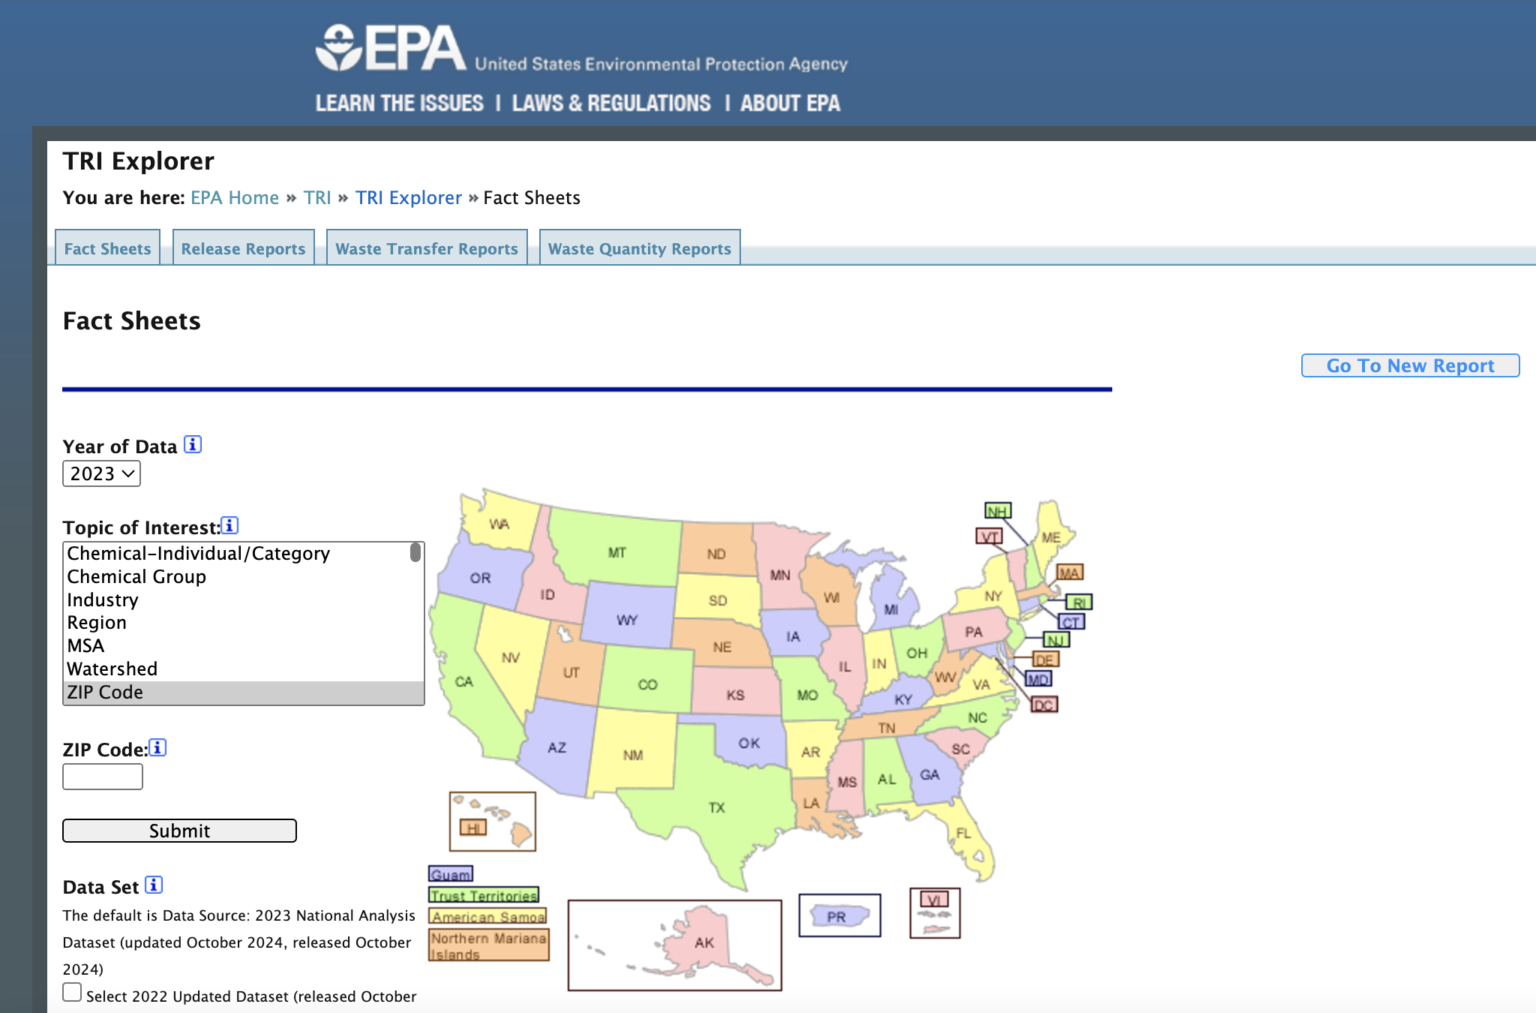This screenshot has height=1013, width=1536.
Task: Click the NH callout label
Action: pos(997,511)
